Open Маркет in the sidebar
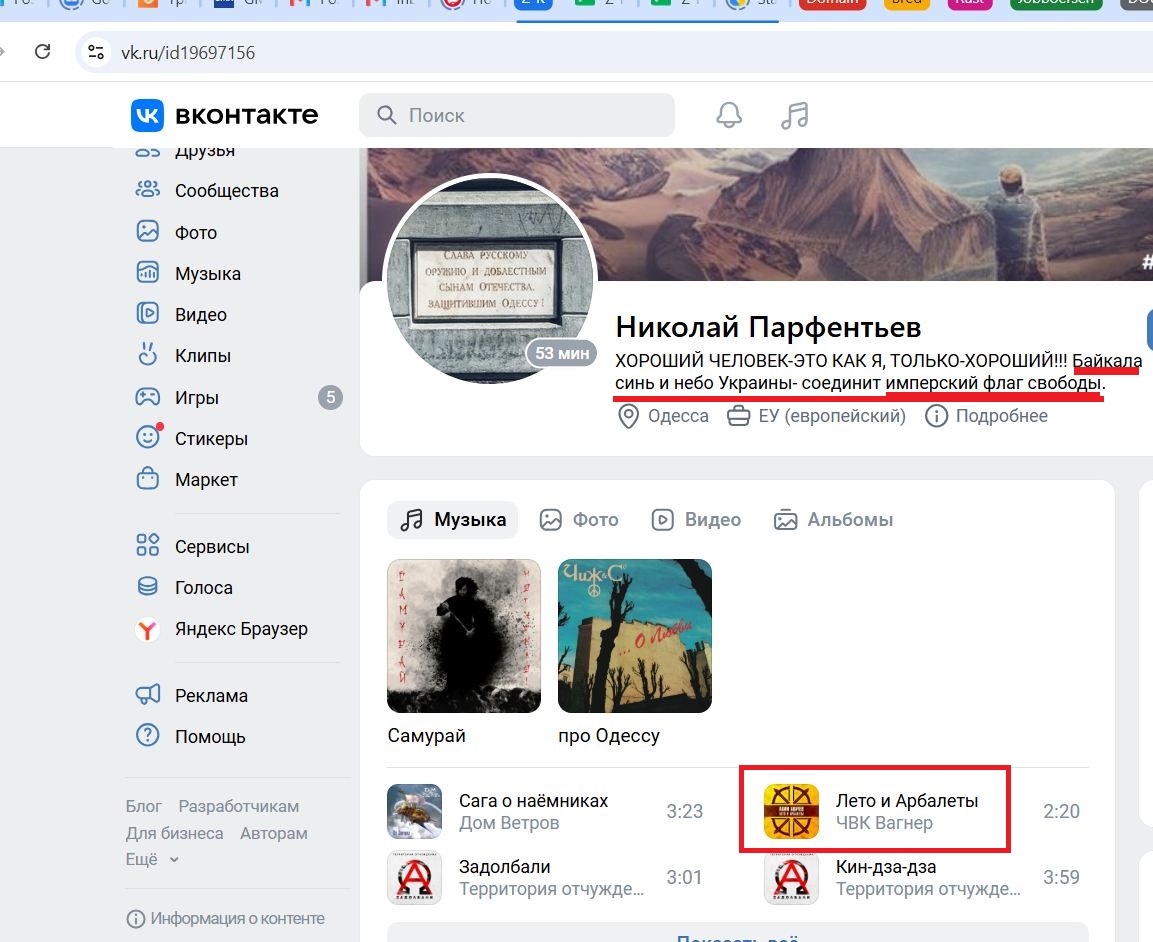The image size is (1153, 942). pos(187,479)
